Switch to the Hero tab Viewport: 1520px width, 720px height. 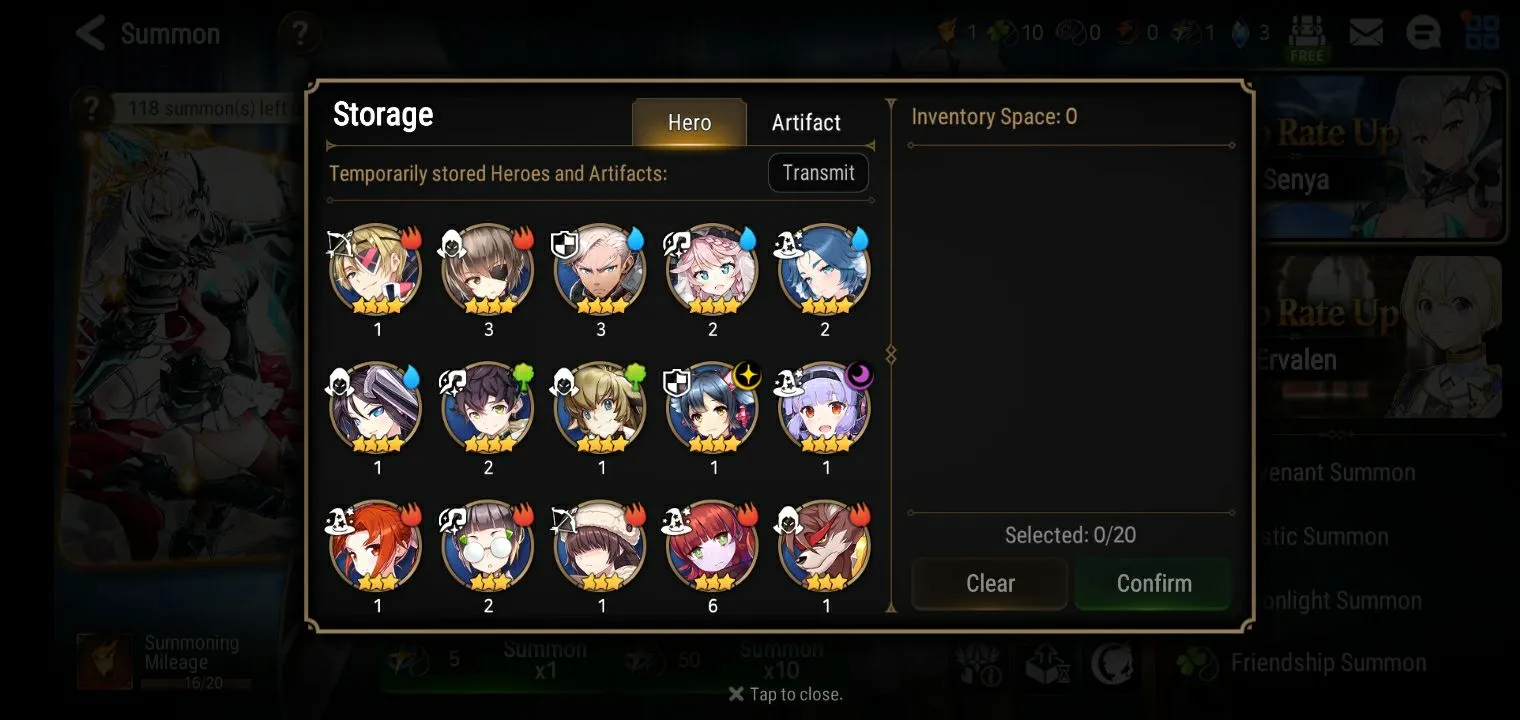(x=689, y=123)
